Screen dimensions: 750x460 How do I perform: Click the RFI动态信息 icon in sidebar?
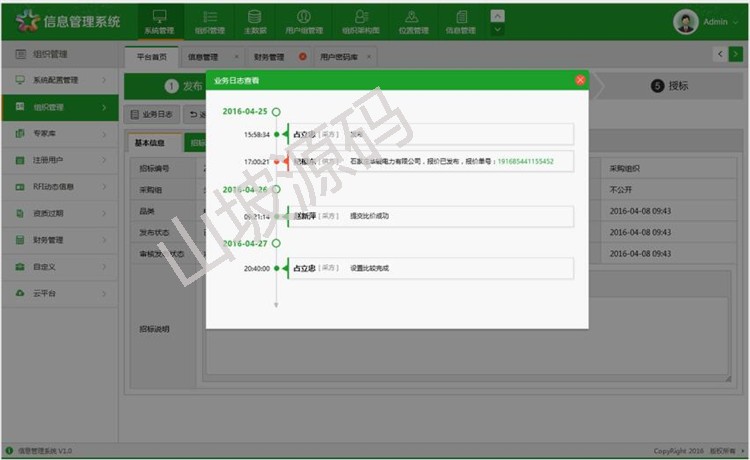[20, 187]
